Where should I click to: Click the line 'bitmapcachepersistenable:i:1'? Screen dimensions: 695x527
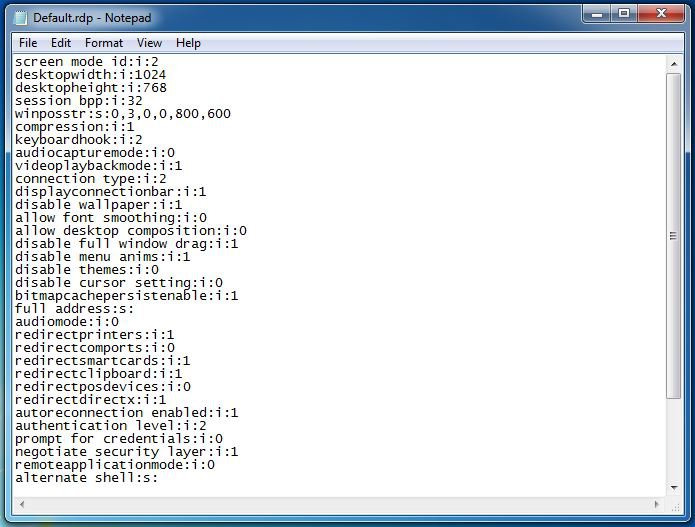(126, 296)
